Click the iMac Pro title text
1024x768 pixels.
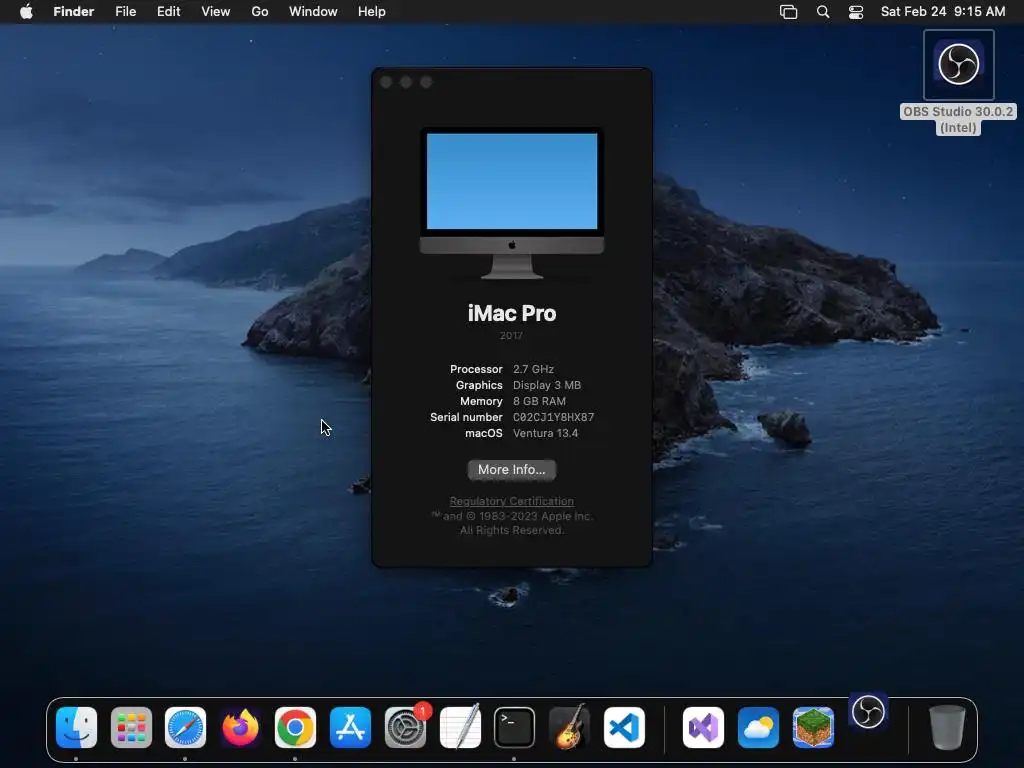(511, 313)
